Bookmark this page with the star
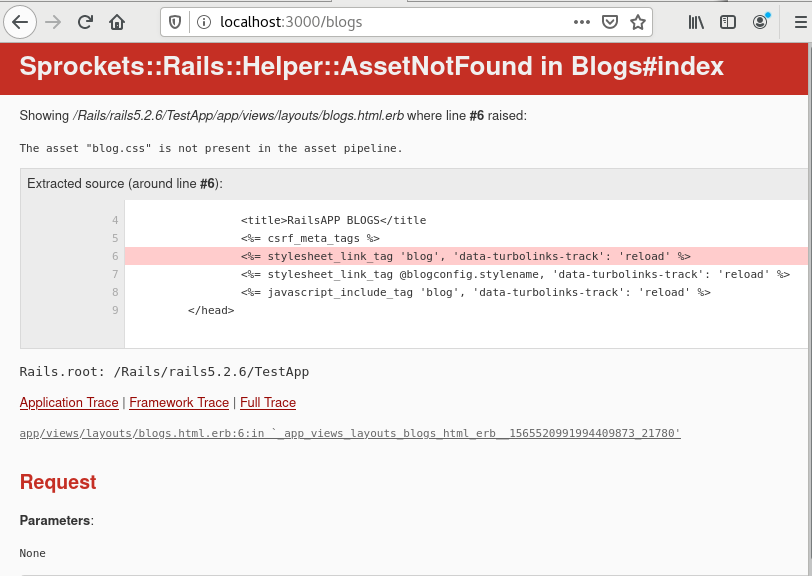This screenshot has height=576, width=812. click(x=638, y=22)
